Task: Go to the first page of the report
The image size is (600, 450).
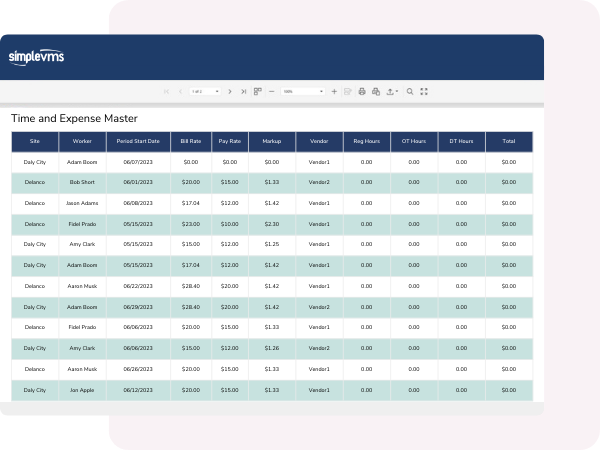Action: 167,91
